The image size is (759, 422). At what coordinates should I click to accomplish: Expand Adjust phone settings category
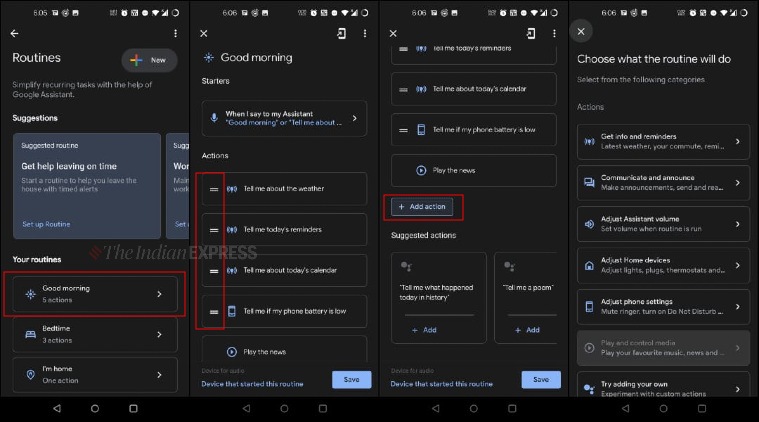(738, 306)
